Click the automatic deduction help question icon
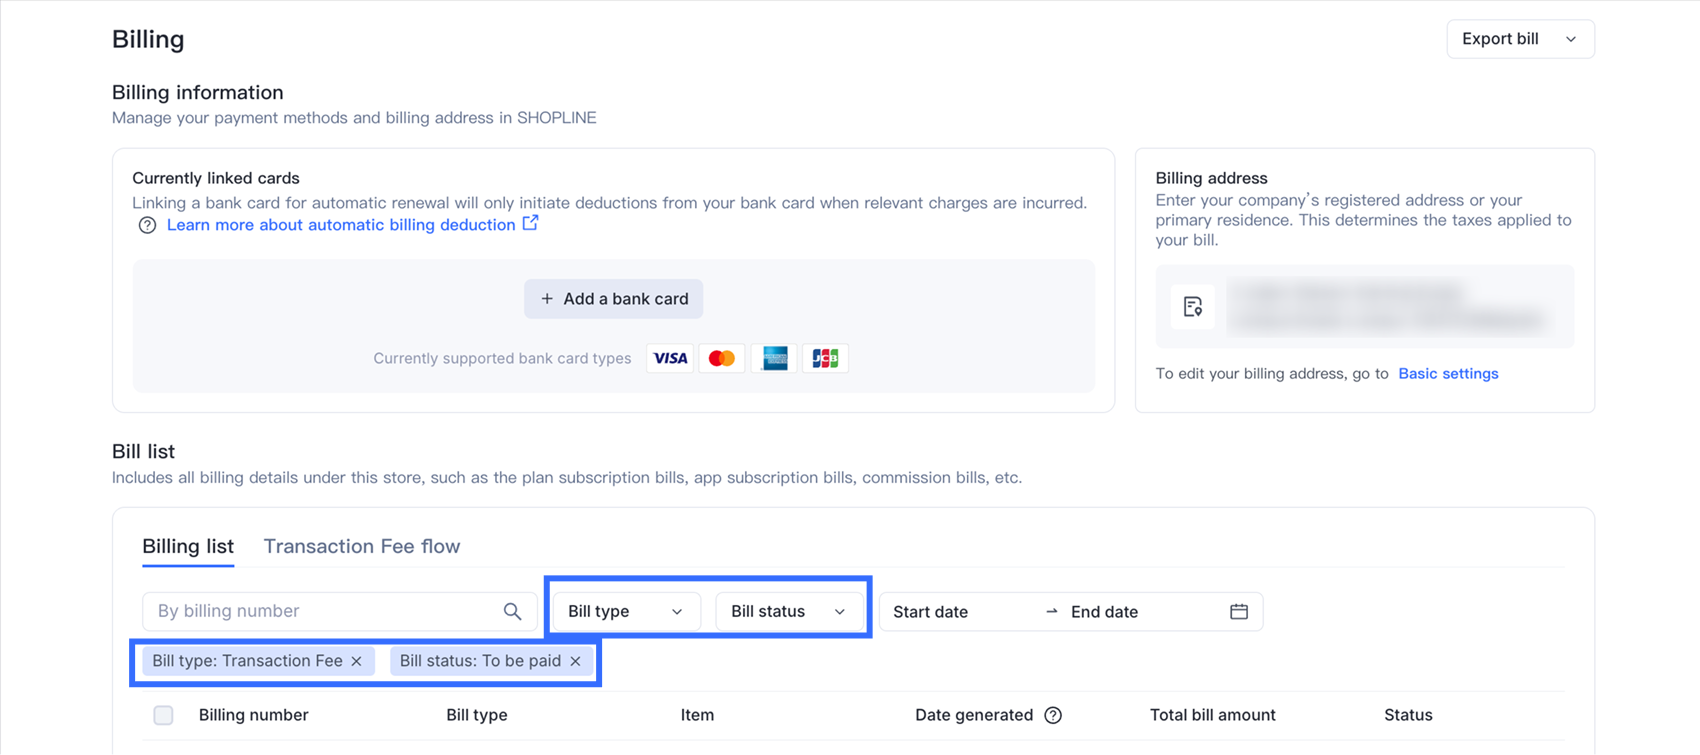 [147, 225]
